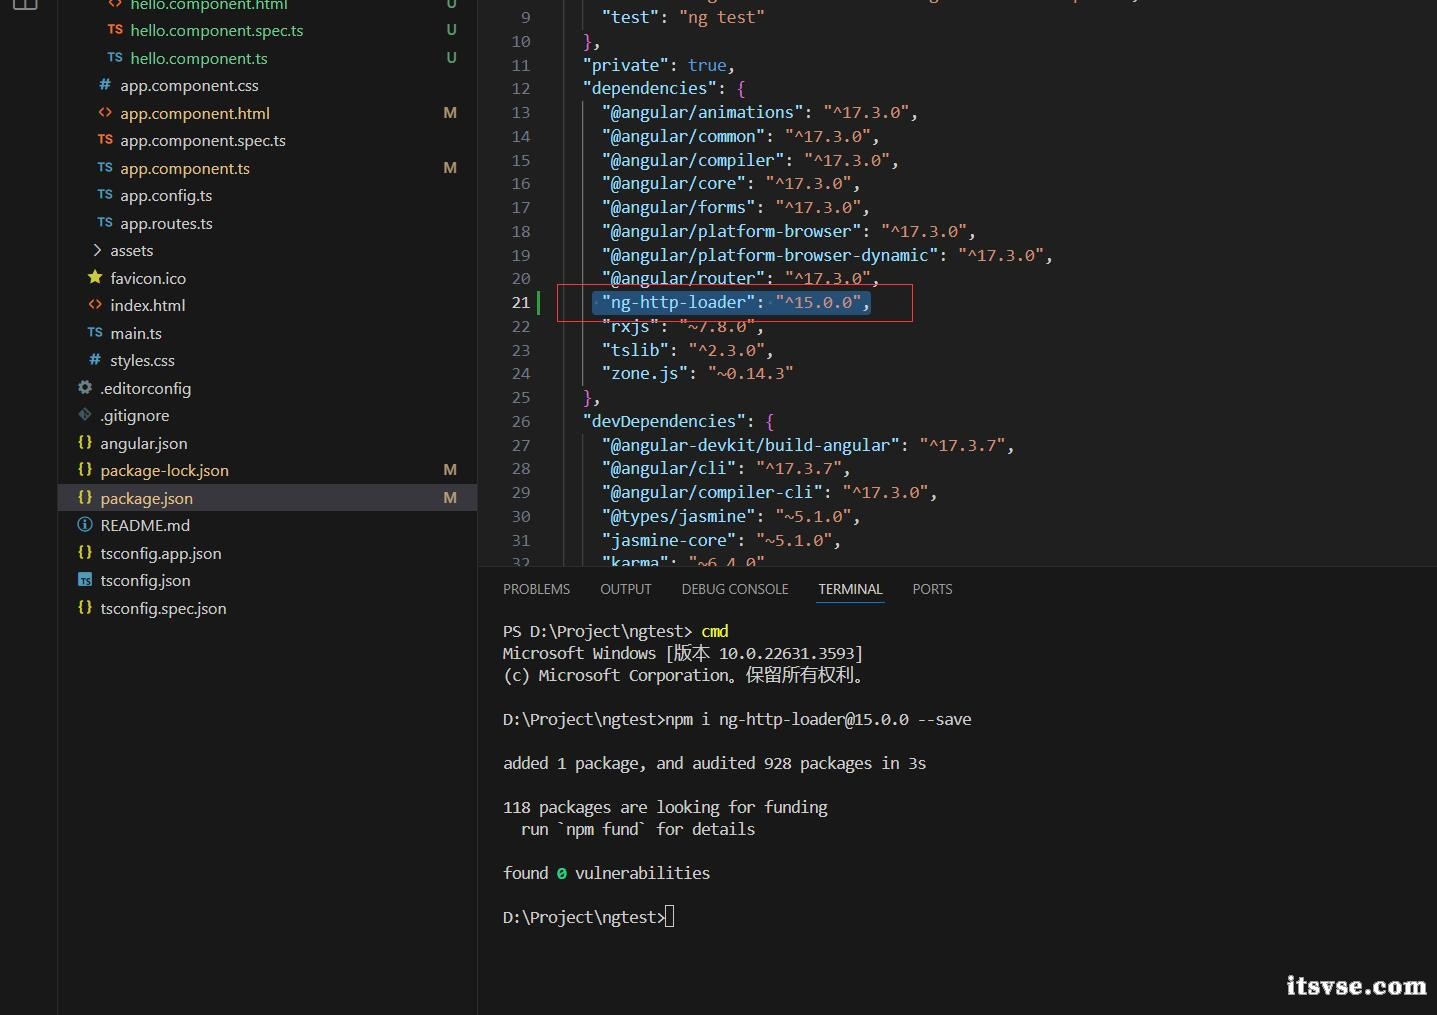Click the "zone.js" dependency line

(698, 373)
